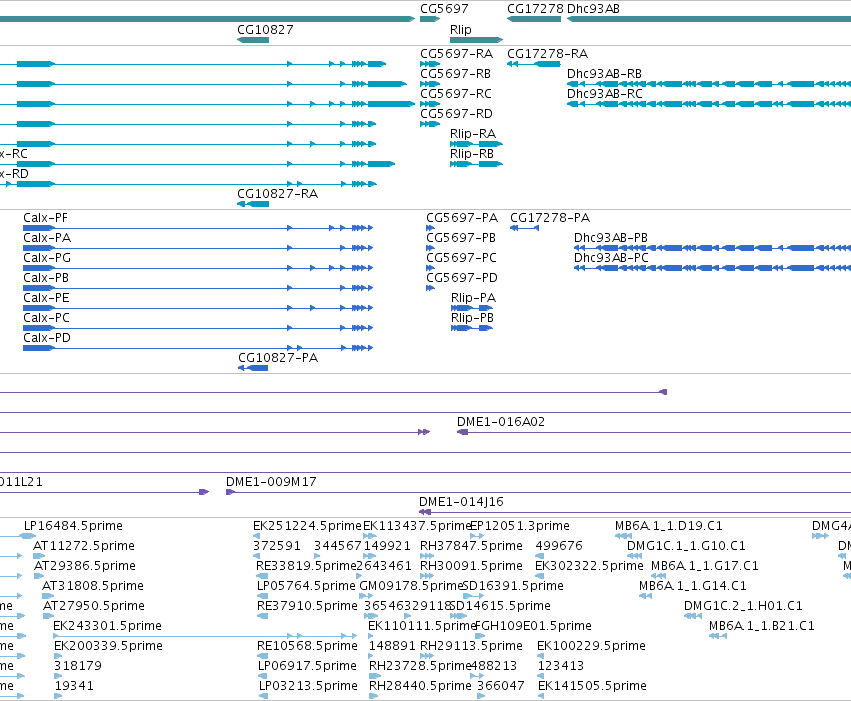Click the CG17278-RA transcript label
Screen dimensions: 851x701
coord(548,54)
